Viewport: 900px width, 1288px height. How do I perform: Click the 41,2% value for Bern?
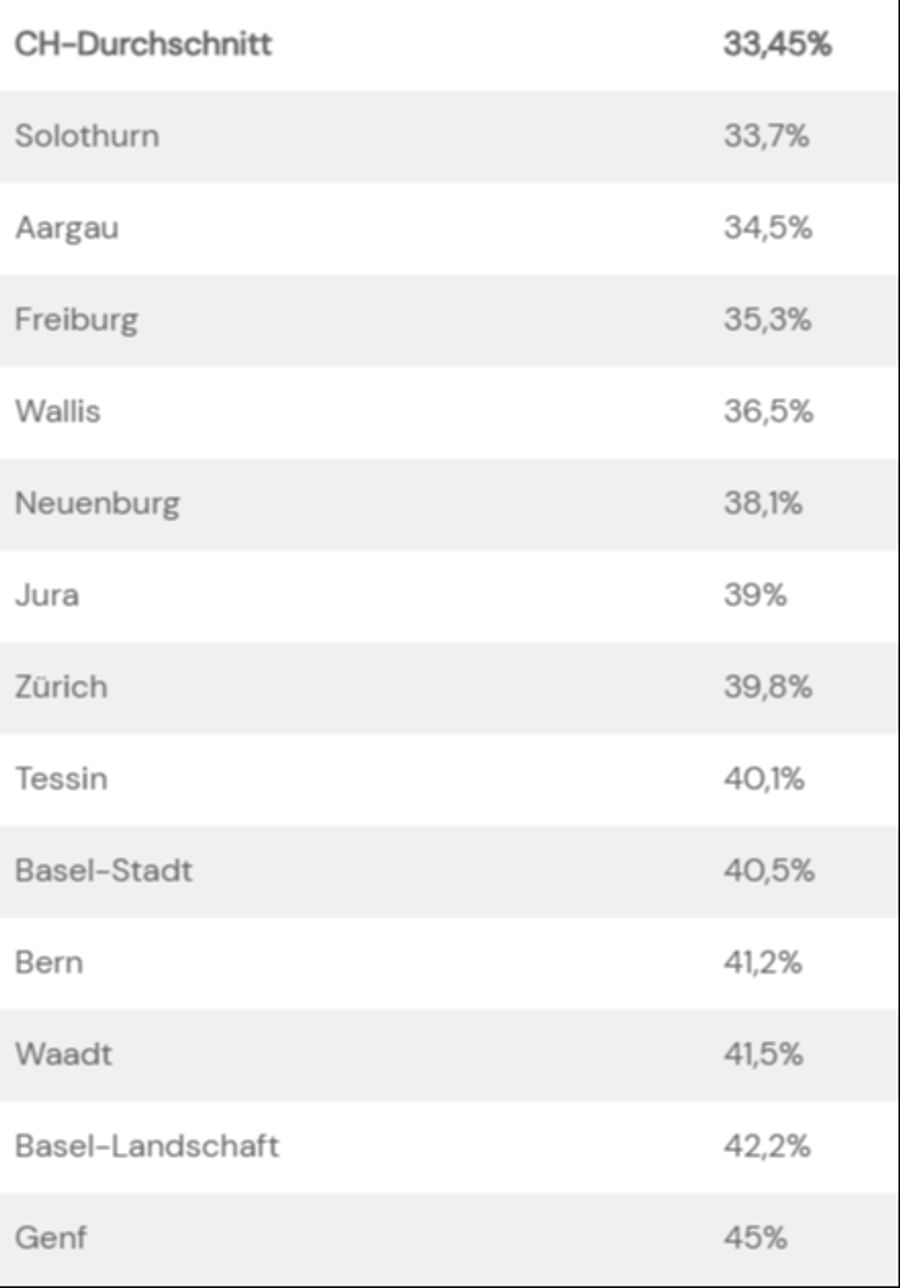pos(763,962)
